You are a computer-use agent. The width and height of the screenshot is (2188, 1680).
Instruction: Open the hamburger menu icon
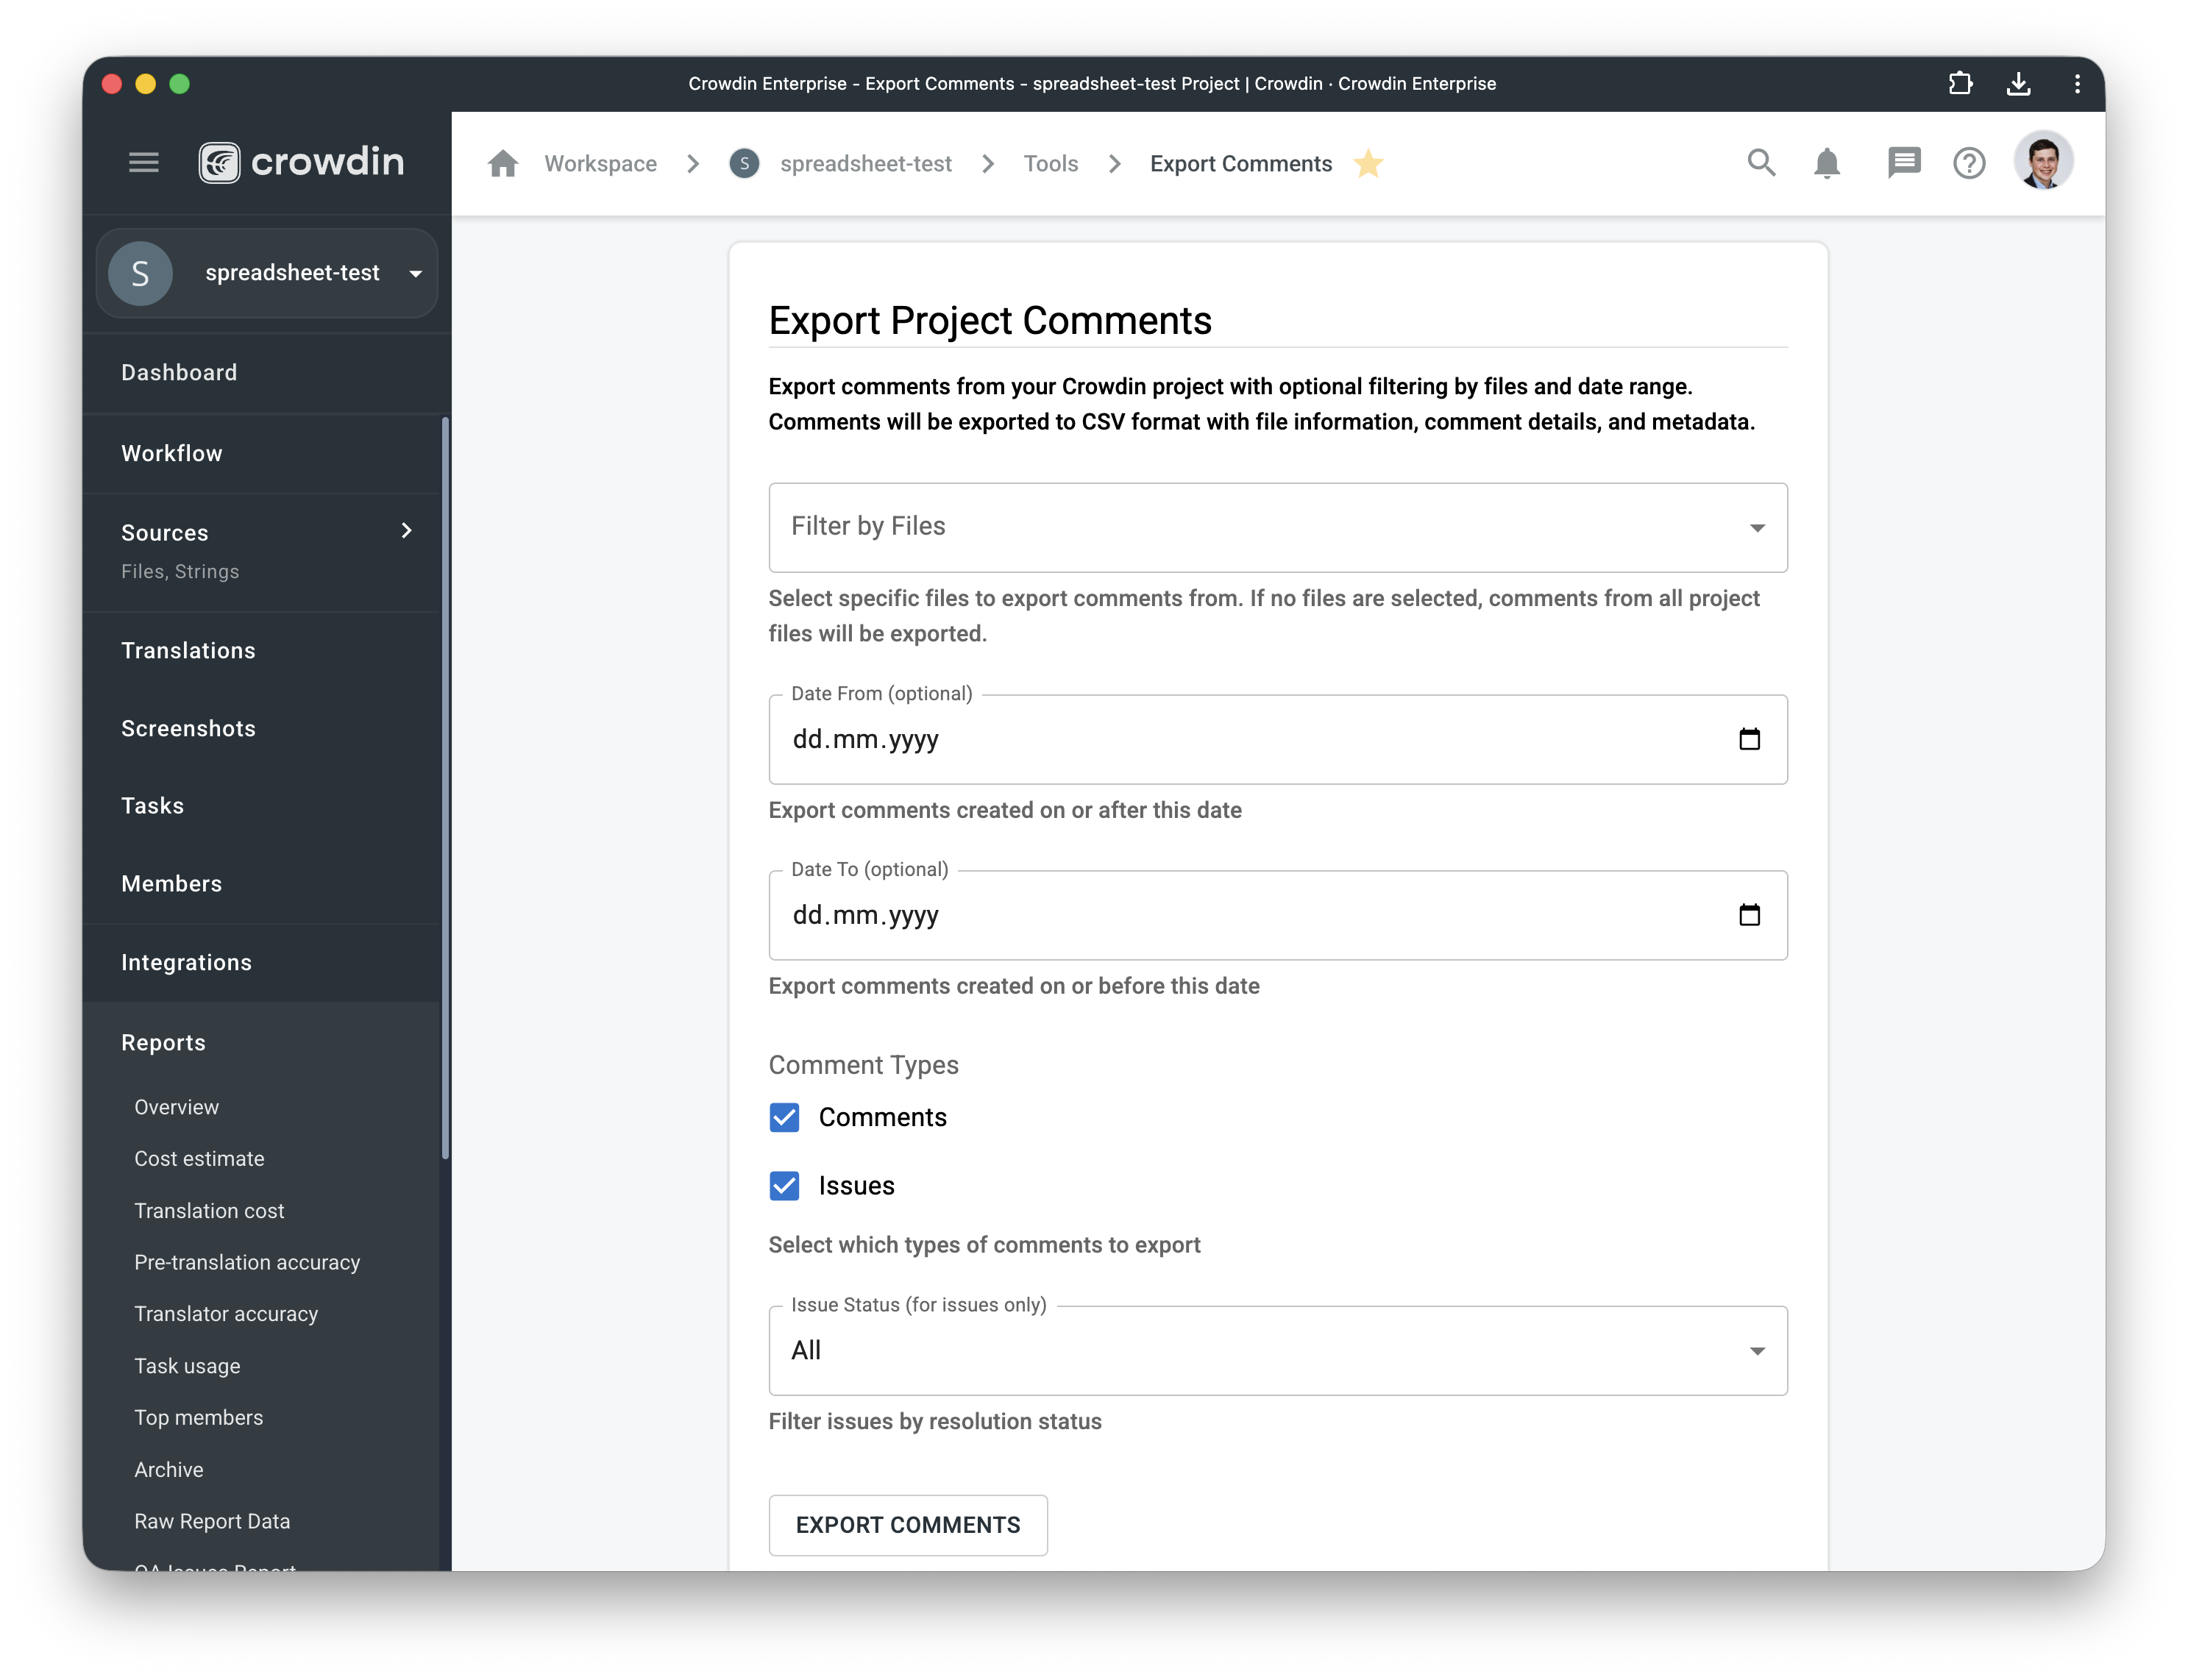point(144,162)
